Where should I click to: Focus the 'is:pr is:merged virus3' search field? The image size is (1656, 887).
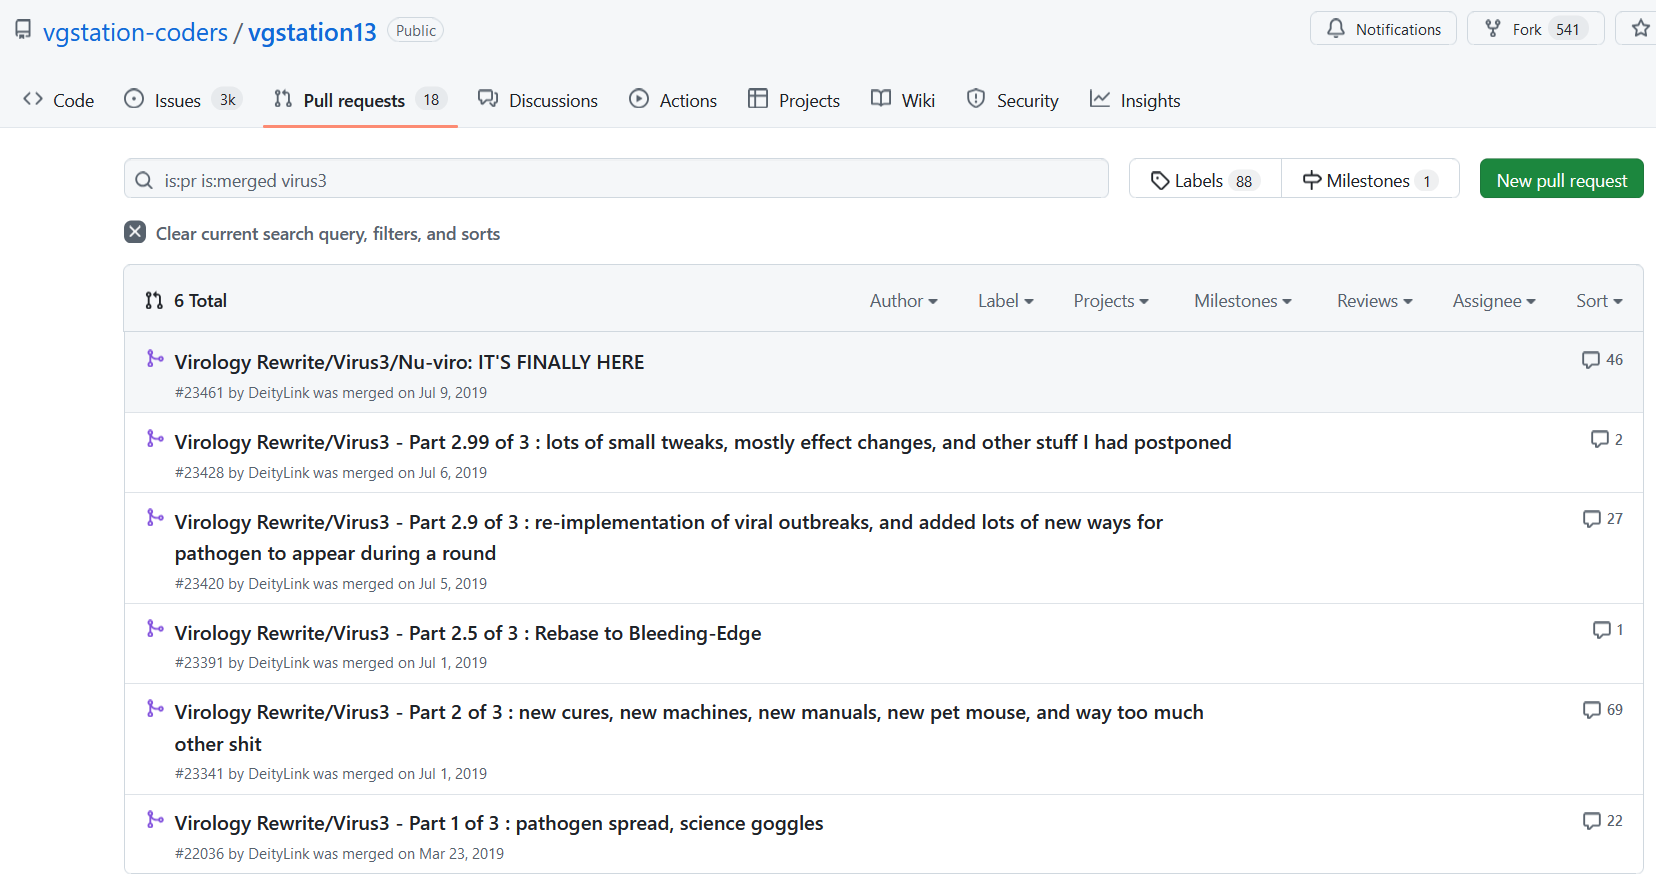pyautogui.click(x=616, y=179)
